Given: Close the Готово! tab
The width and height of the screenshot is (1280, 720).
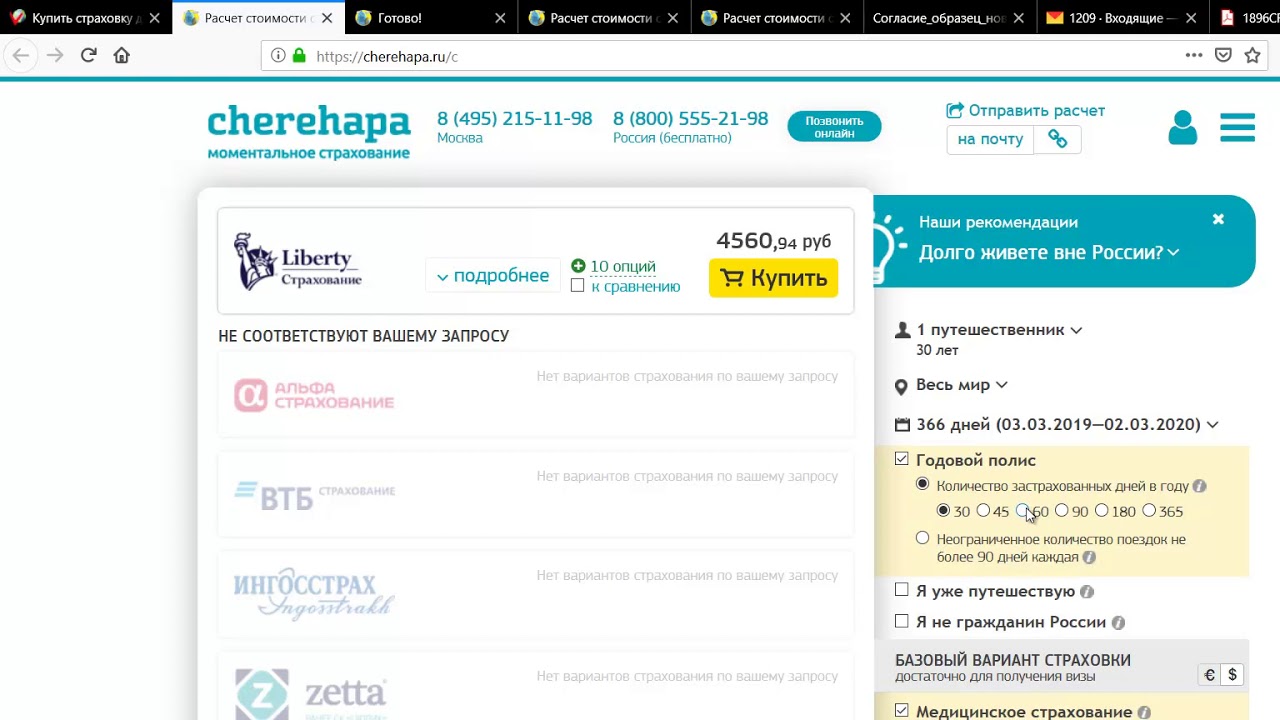Looking at the screenshot, I should [501, 18].
